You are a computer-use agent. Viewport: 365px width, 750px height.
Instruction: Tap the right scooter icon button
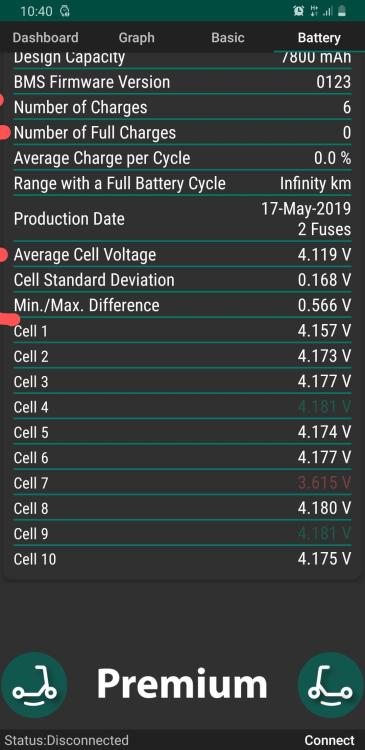(331, 685)
